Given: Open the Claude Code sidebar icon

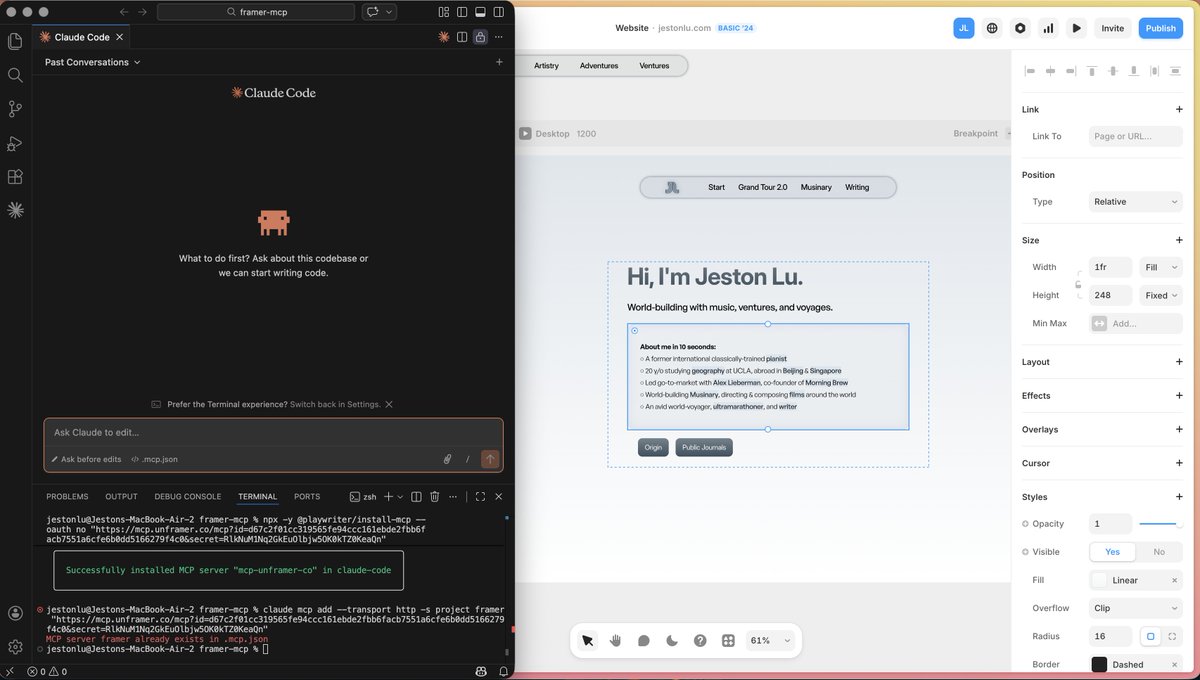Looking at the screenshot, I should [x=15, y=210].
